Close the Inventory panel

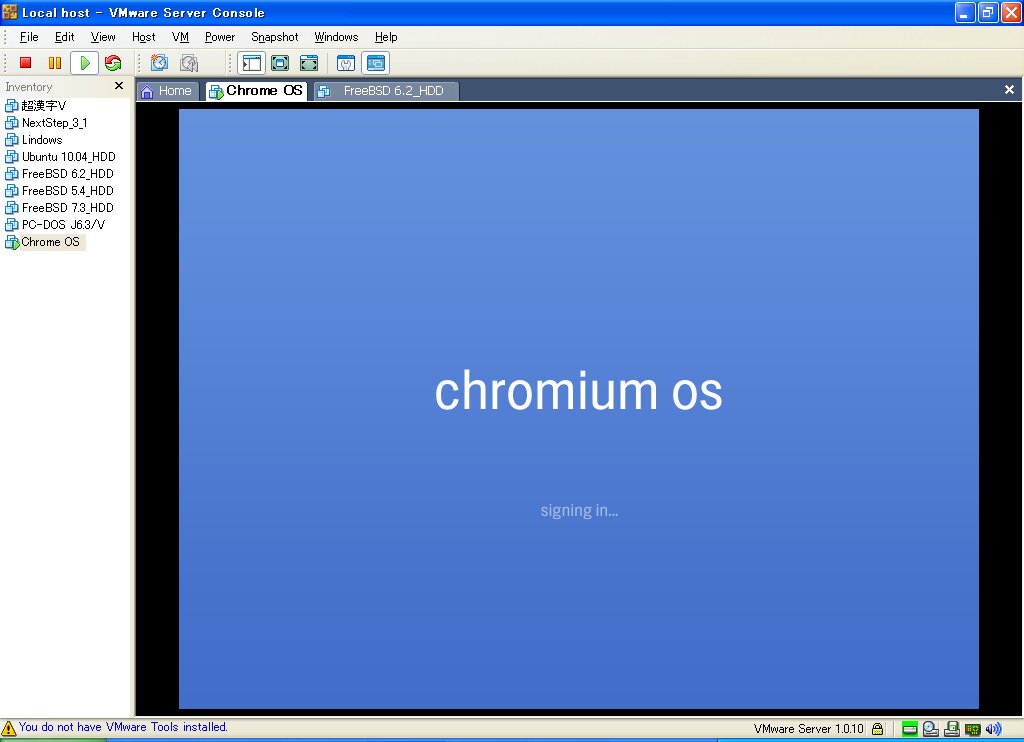[119, 86]
